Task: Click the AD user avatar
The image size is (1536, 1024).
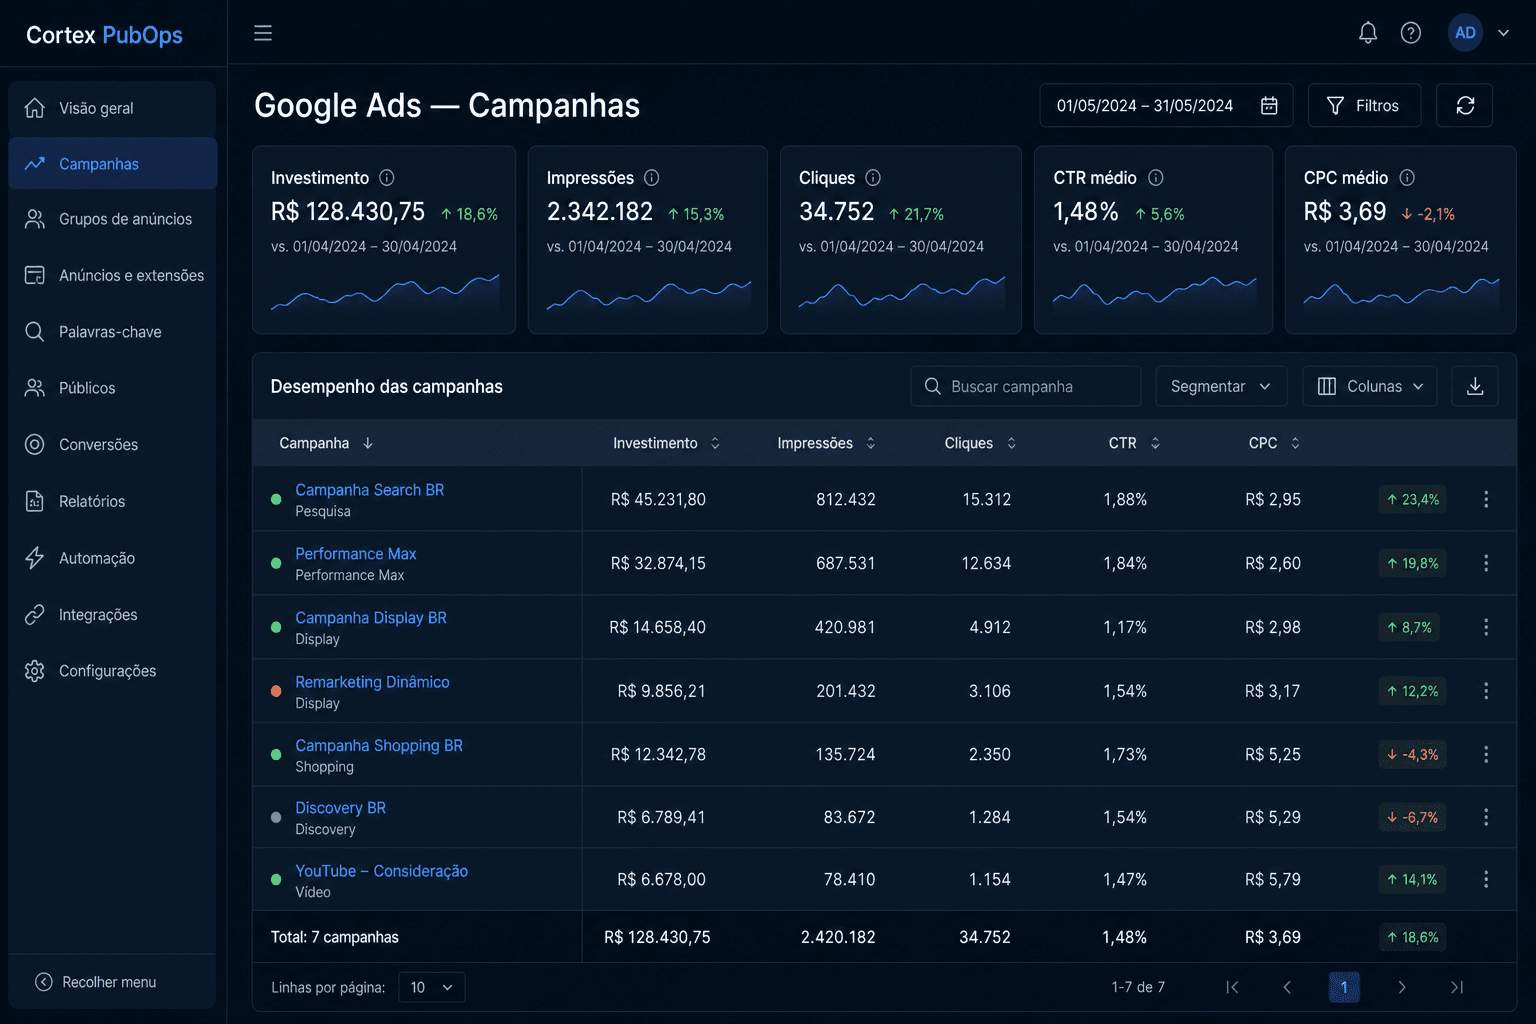Action: coord(1465,33)
